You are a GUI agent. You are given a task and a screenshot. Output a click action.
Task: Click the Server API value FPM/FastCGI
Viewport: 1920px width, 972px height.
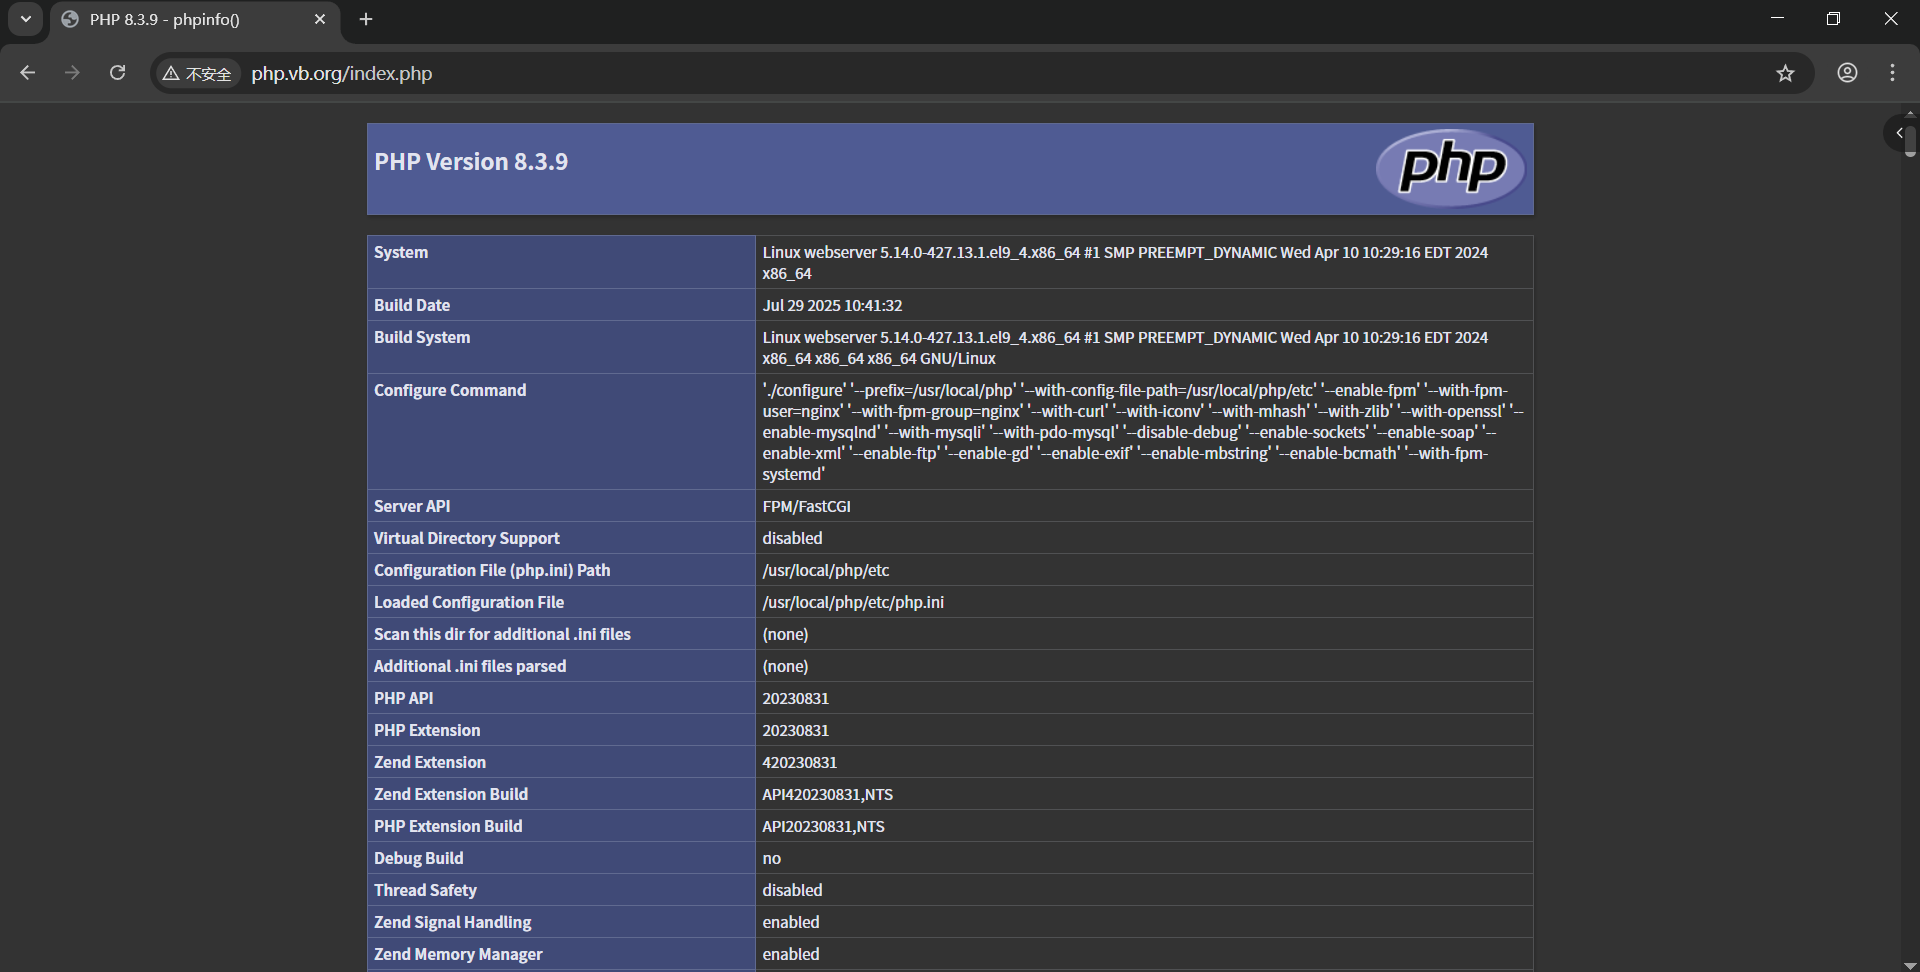pyautogui.click(x=807, y=507)
